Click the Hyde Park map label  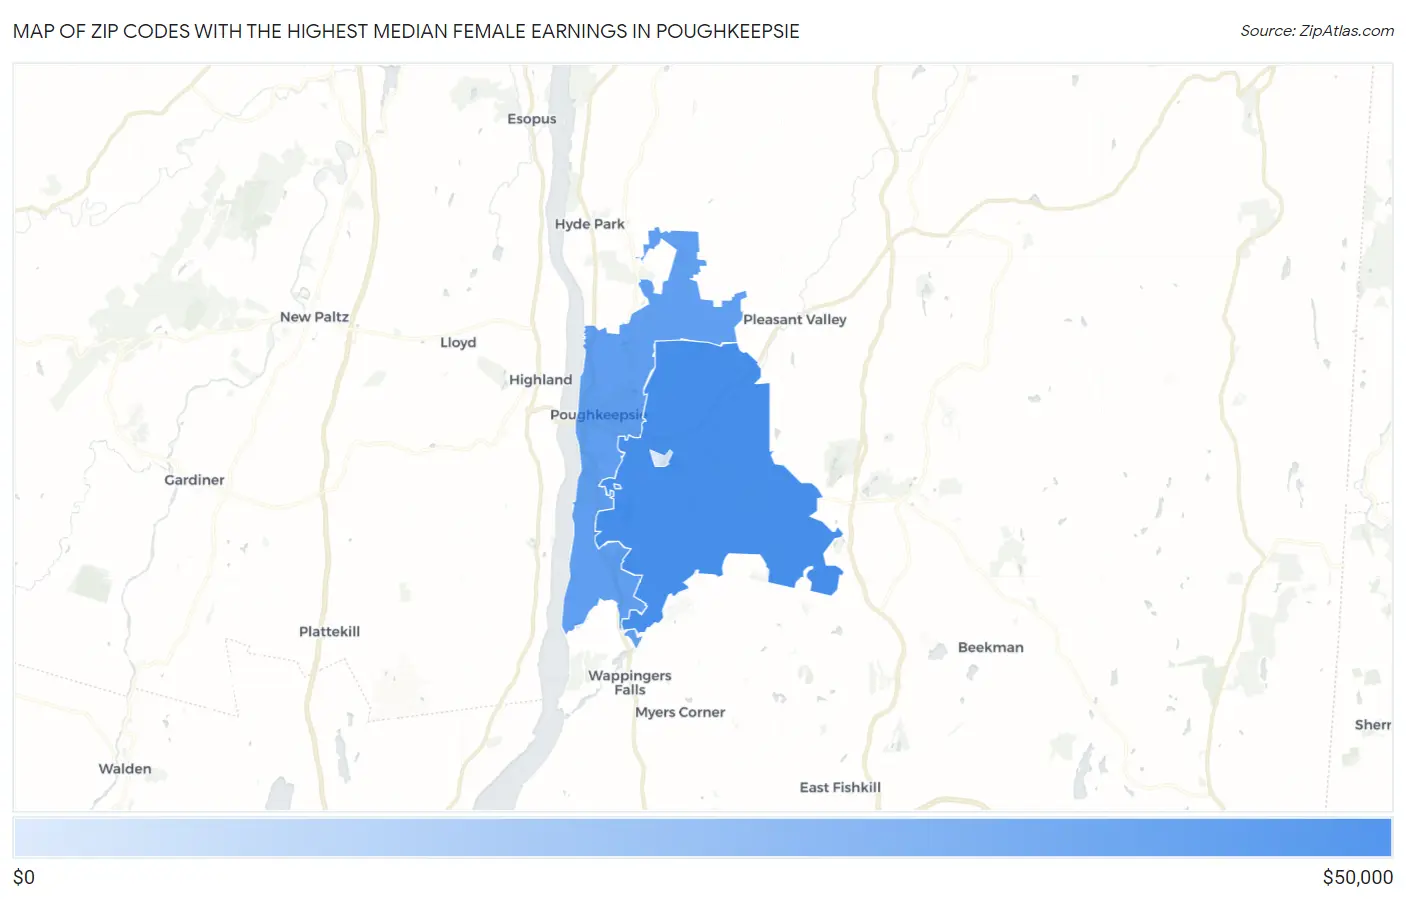(x=590, y=224)
